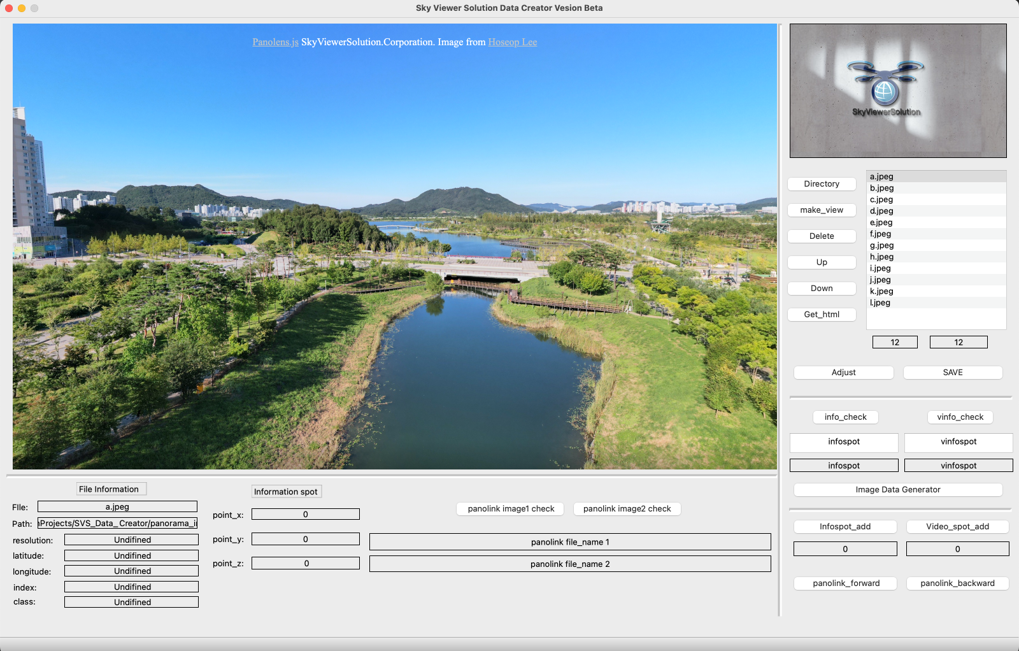The height and width of the screenshot is (651, 1019).
Task: Open the Directory file browser
Action: tap(820, 184)
